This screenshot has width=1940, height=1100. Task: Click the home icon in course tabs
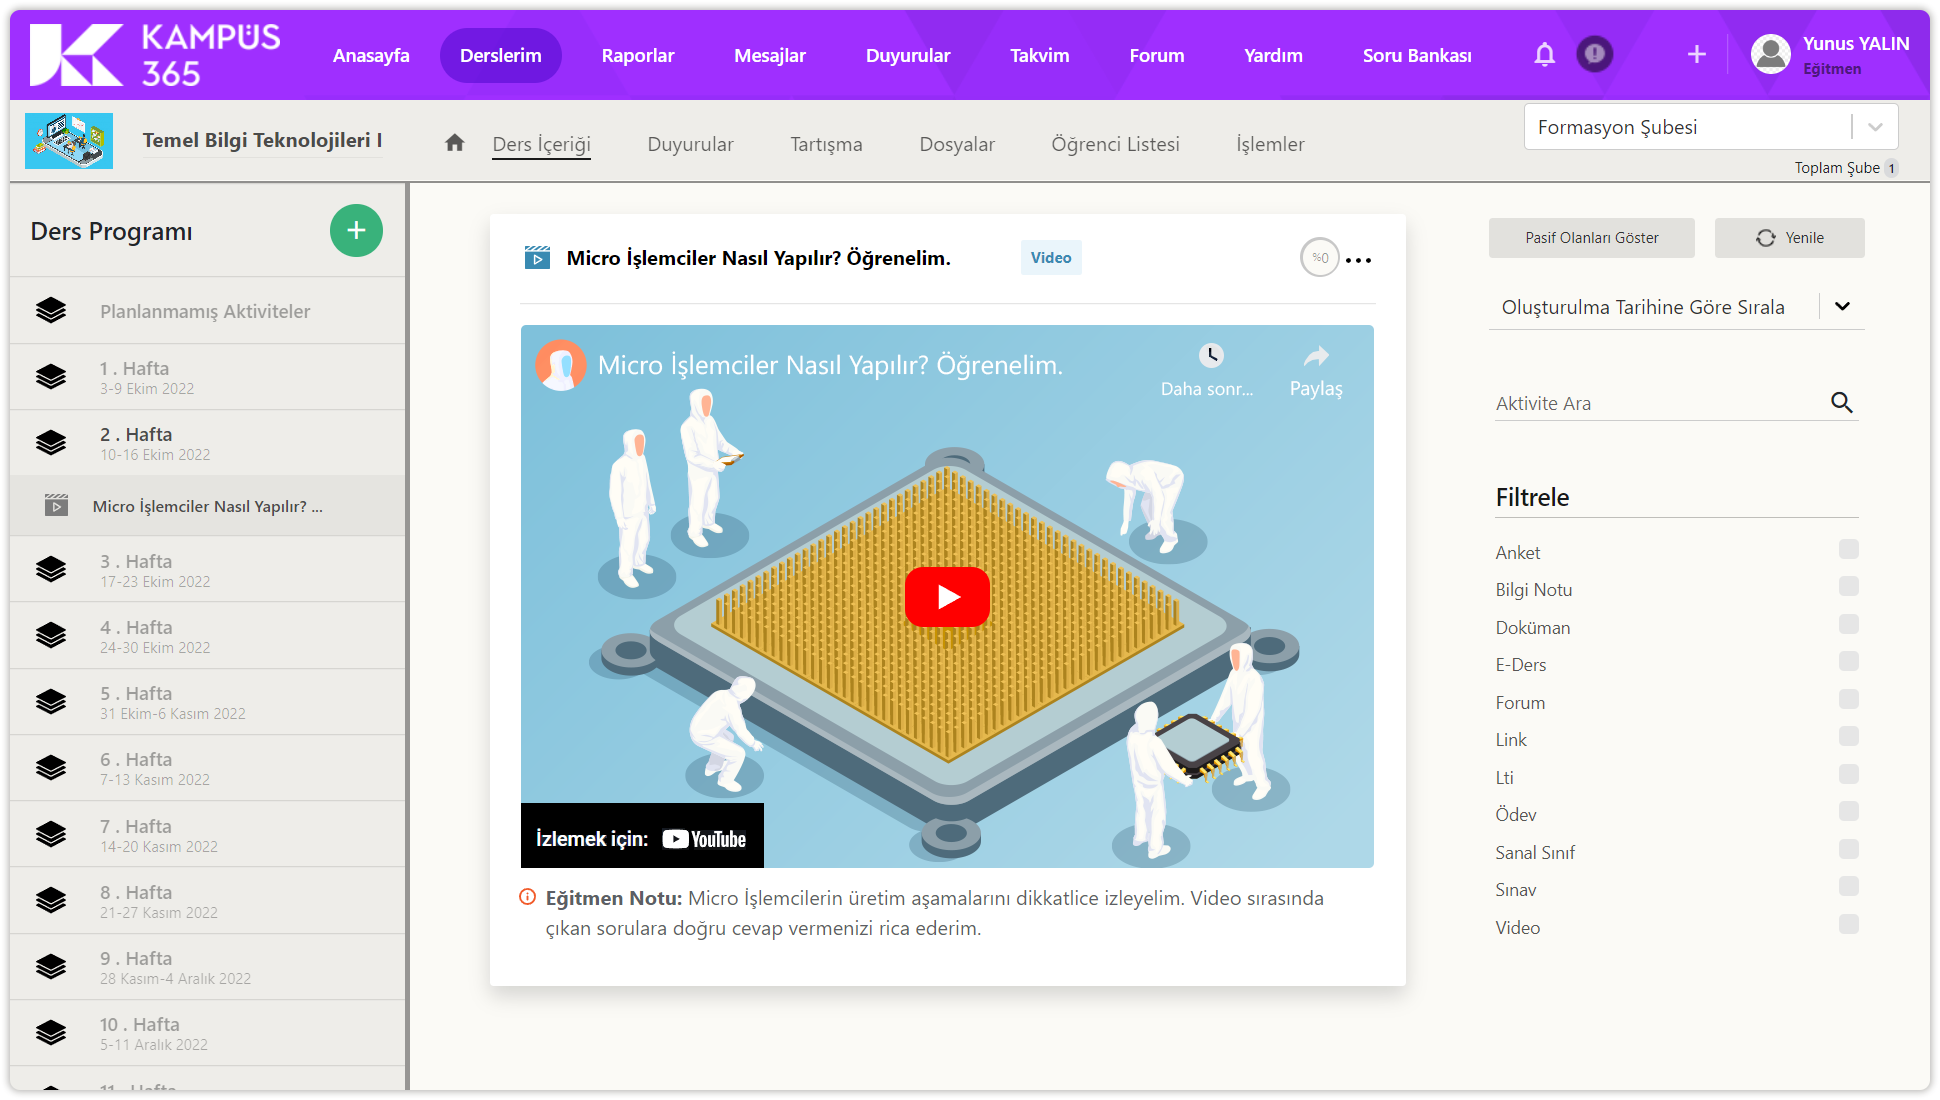tap(455, 143)
